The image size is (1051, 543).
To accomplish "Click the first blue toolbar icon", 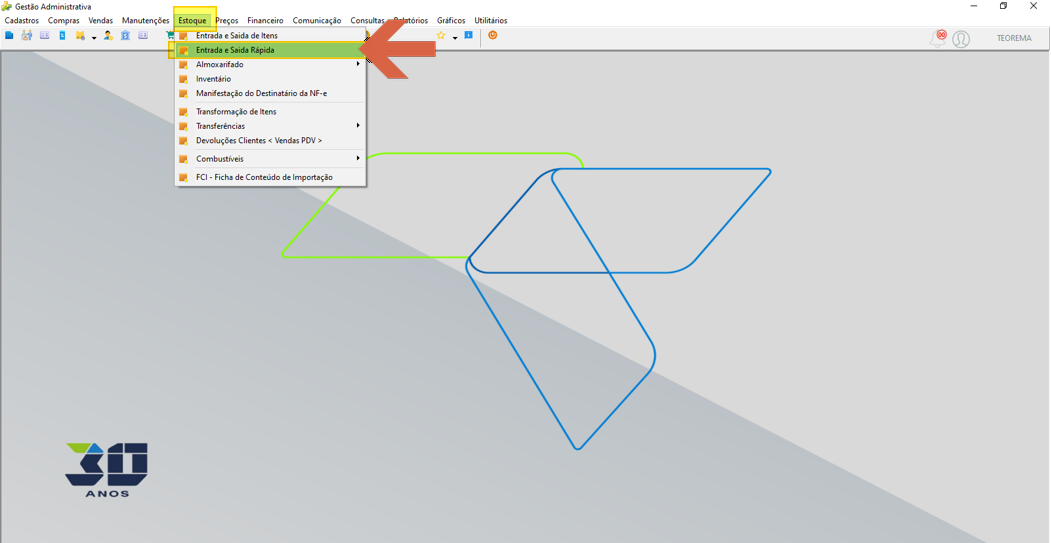I will point(9,36).
